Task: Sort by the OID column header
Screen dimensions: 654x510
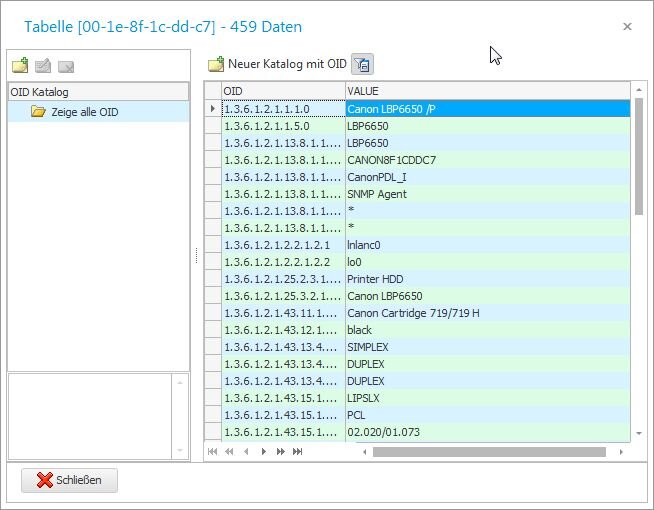Action: coord(283,91)
